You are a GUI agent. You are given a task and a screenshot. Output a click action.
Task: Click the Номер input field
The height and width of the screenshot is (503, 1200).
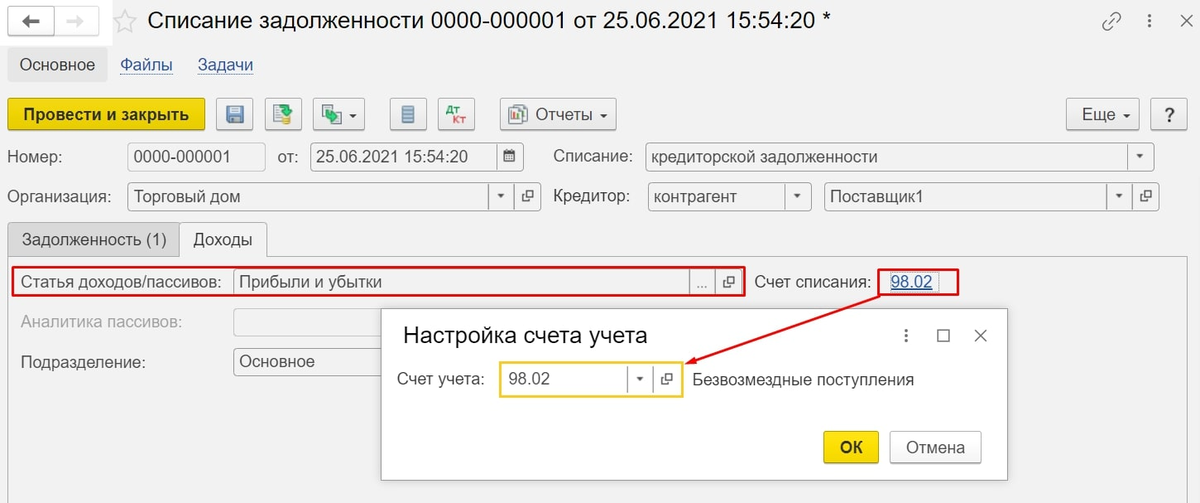(196, 157)
